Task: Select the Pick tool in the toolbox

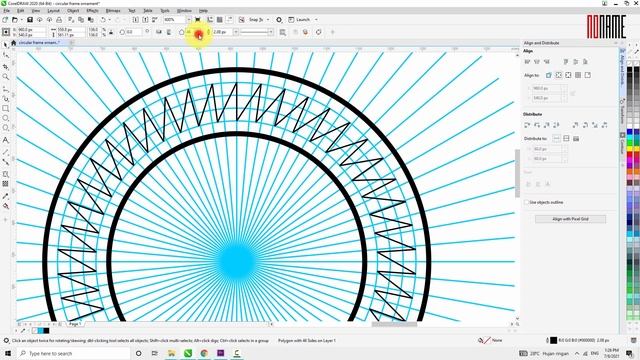Action: click(5, 45)
